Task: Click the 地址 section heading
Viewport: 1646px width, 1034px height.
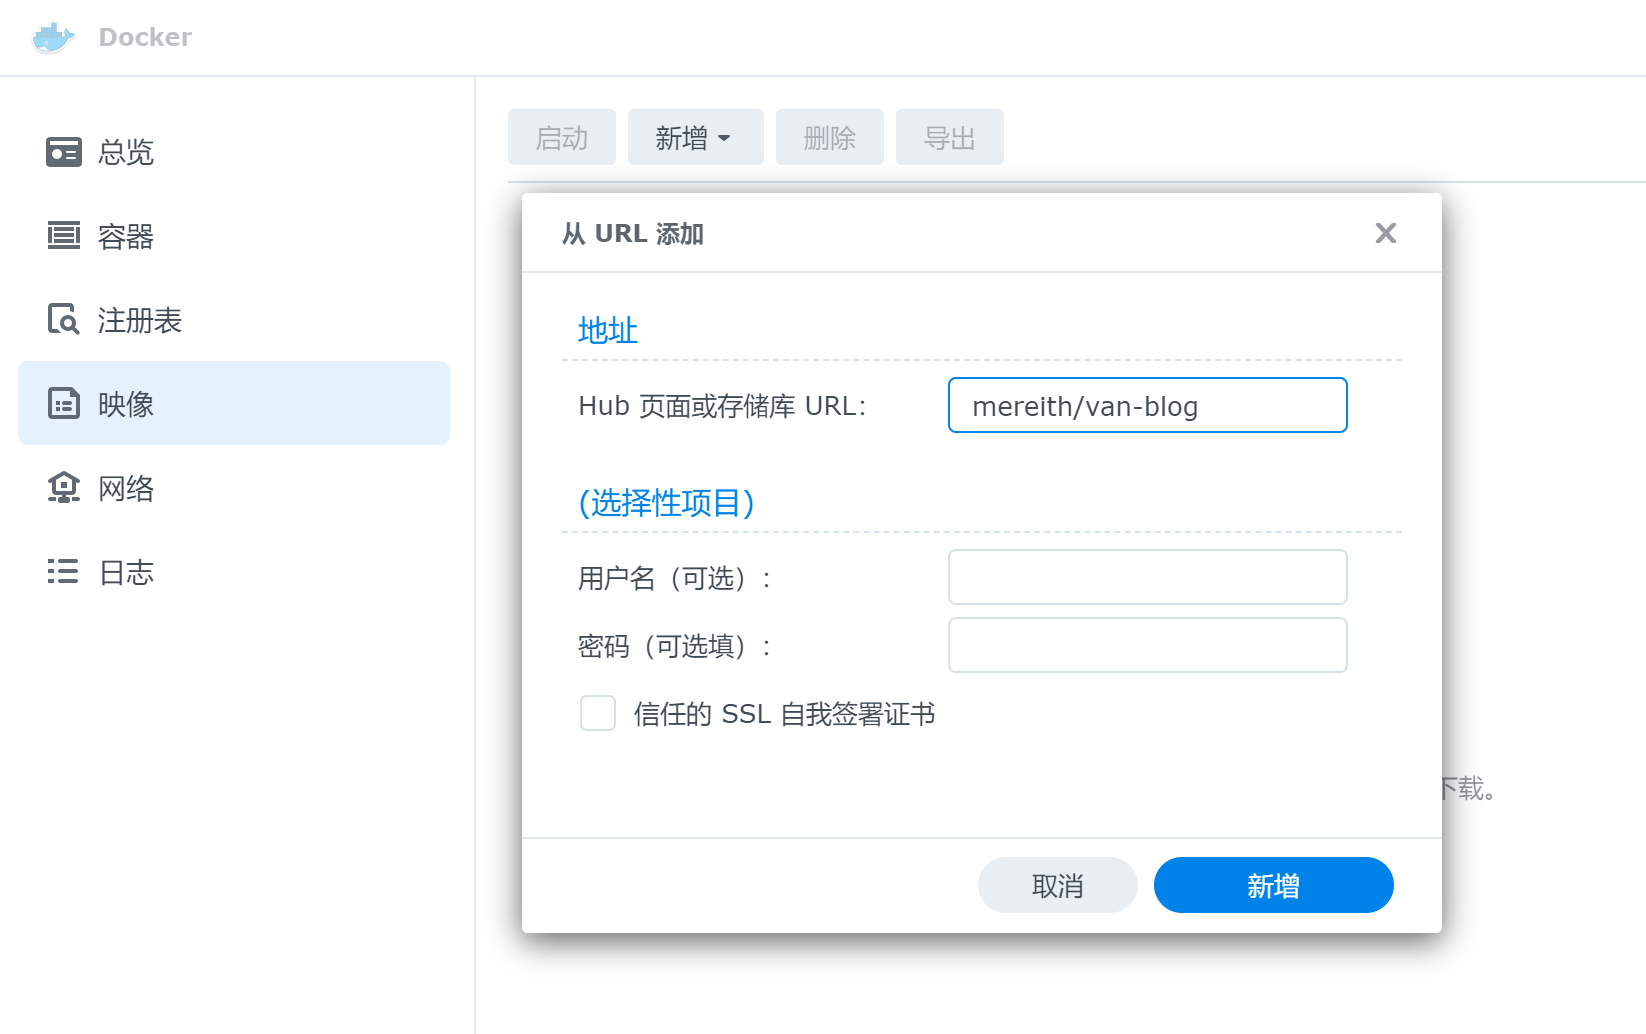Action: pyautogui.click(x=608, y=330)
